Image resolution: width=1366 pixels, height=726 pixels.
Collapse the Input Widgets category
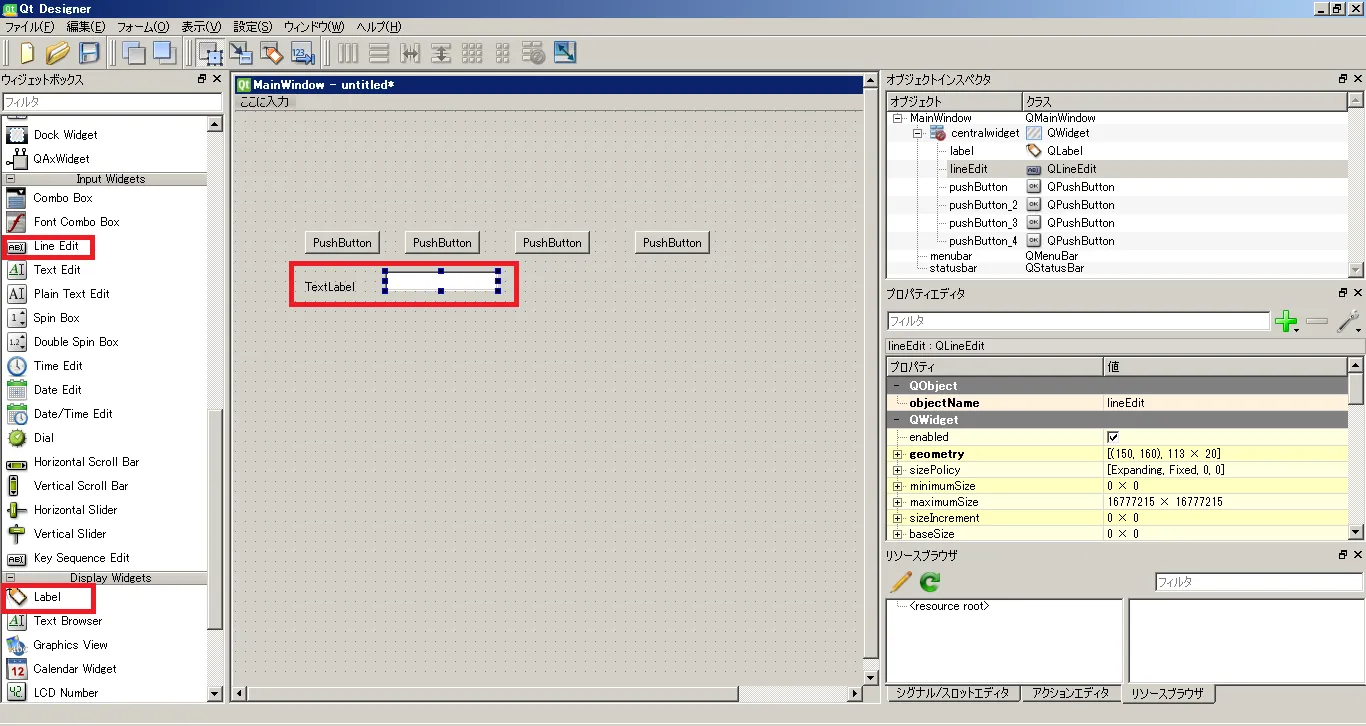[11, 179]
